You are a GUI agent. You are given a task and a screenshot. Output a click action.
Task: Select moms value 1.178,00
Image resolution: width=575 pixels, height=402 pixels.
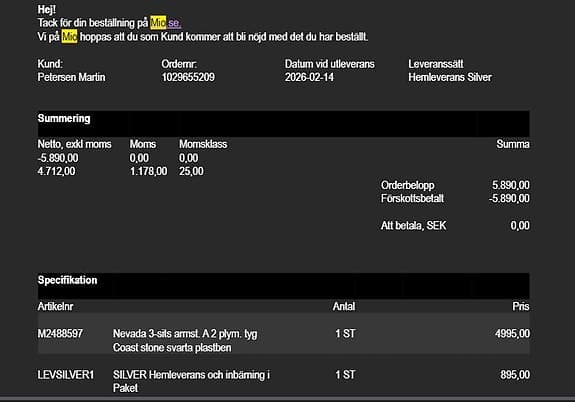tap(148, 171)
